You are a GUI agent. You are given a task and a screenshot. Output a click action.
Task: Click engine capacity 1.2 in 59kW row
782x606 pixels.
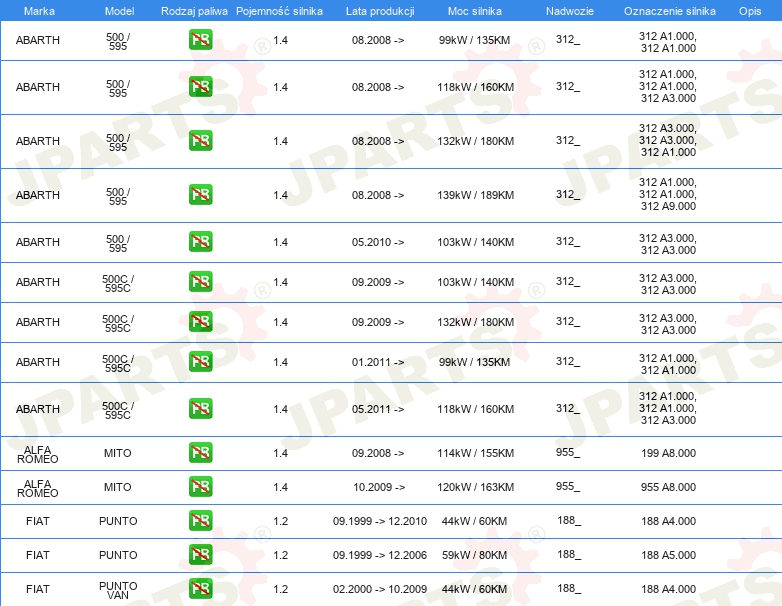coord(281,555)
